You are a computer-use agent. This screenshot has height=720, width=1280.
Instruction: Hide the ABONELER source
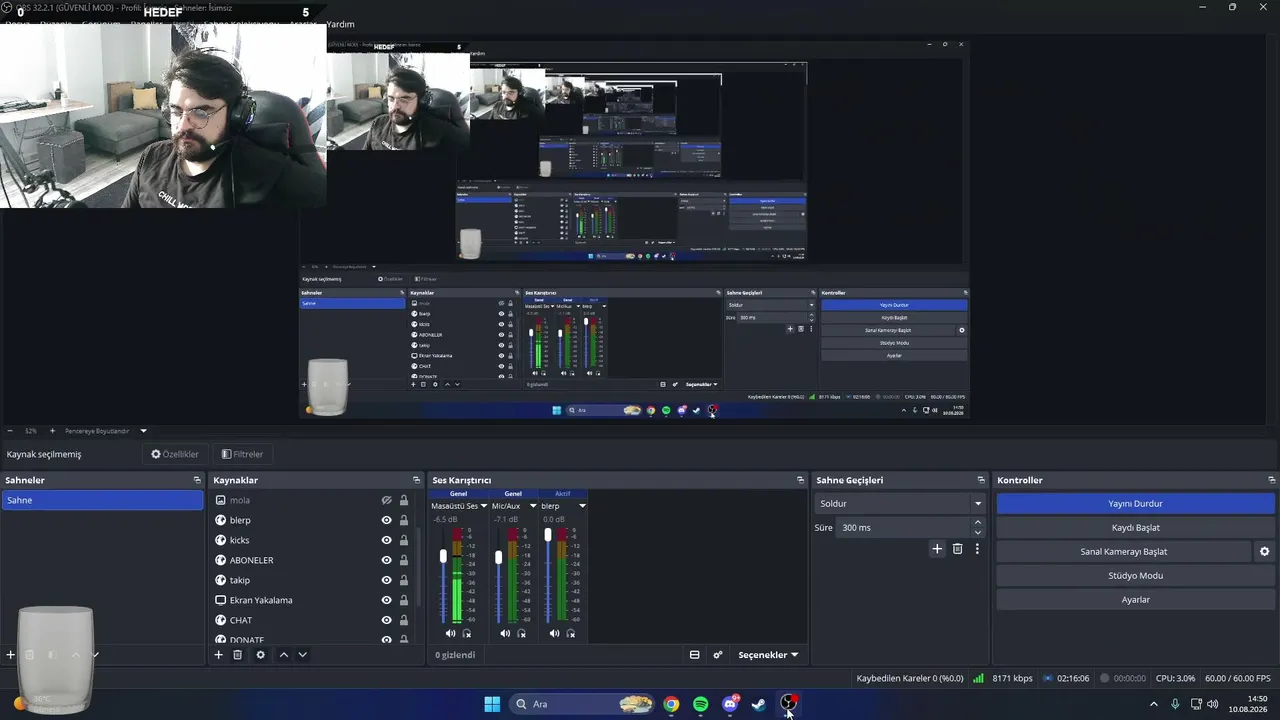tap(386, 560)
